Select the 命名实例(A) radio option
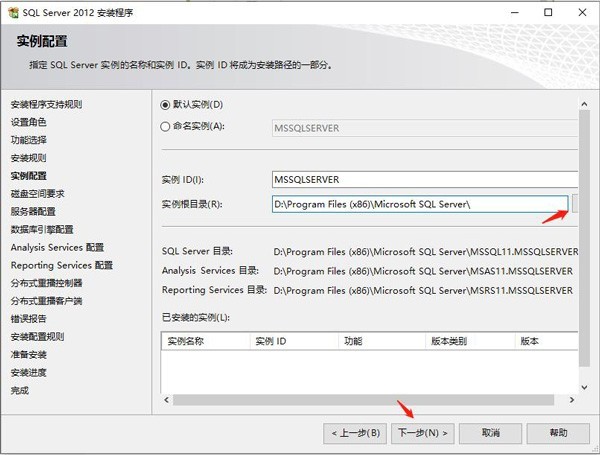Image resolution: width=600 pixels, height=455 pixels. coord(165,127)
